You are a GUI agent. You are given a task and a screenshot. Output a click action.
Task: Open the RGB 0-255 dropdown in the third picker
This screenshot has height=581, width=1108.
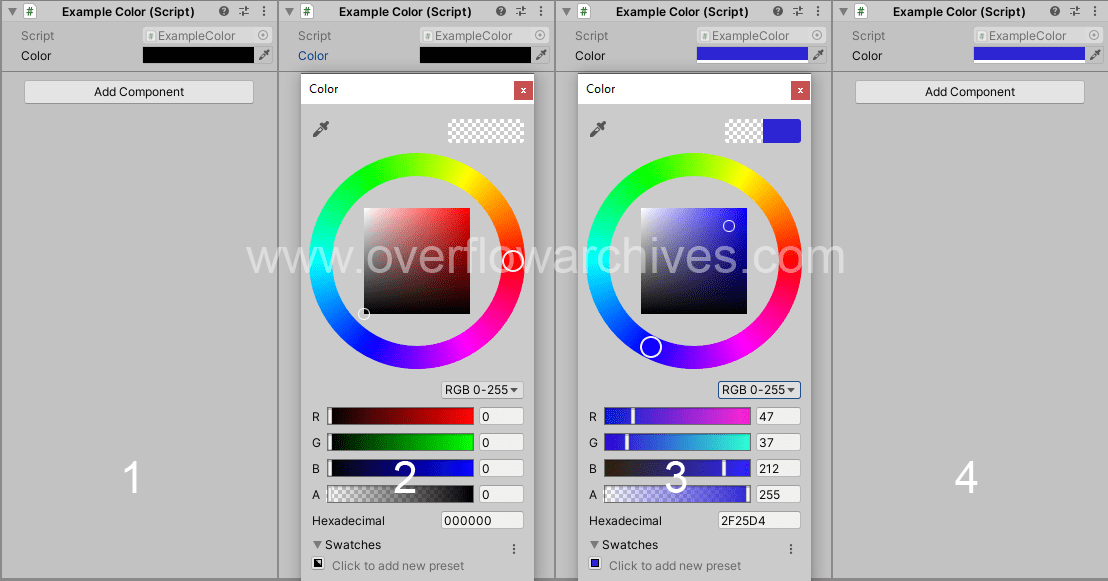[x=757, y=389]
